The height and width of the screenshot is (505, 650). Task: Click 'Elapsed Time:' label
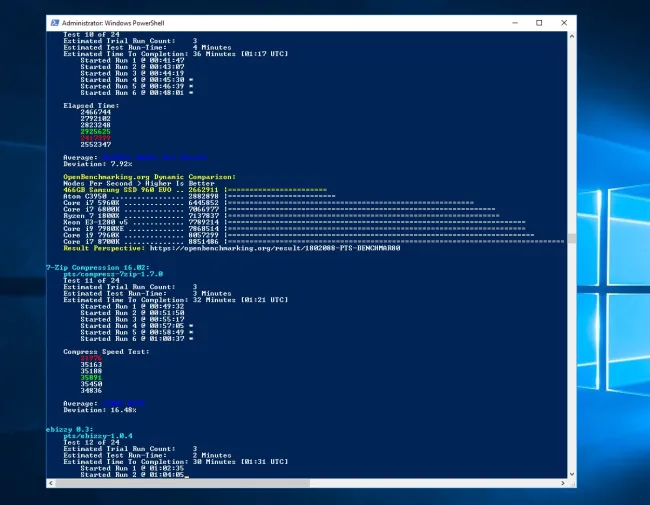pos(91,105)
